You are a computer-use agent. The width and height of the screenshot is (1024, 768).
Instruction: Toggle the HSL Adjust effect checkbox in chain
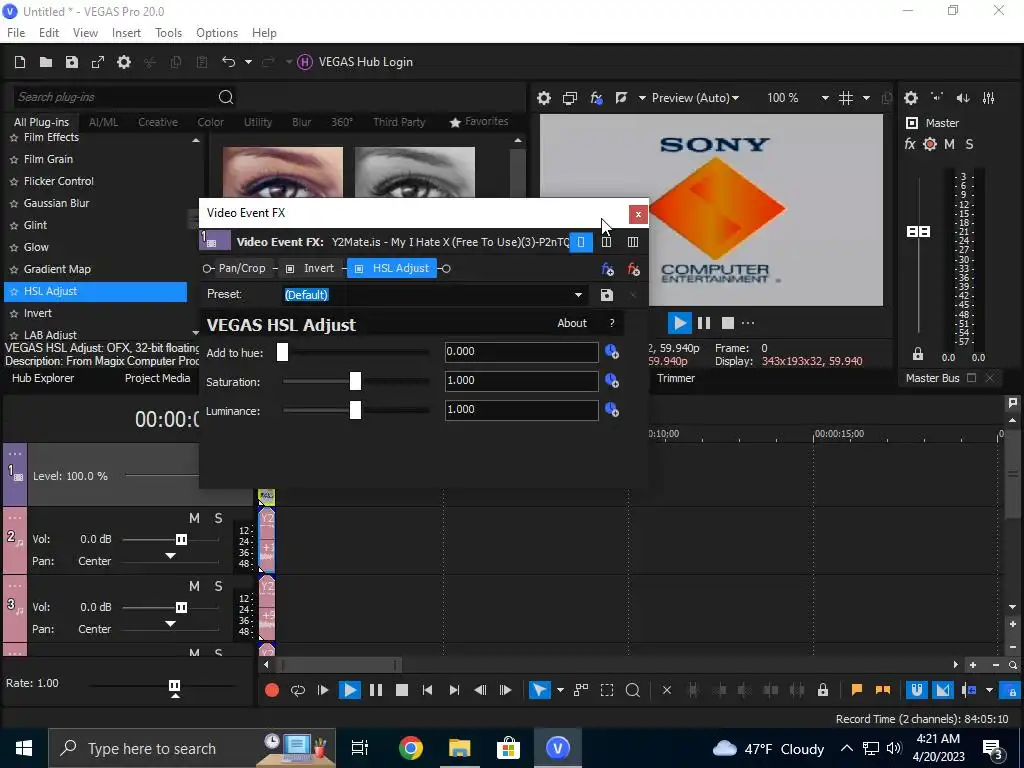click(359, 268)
